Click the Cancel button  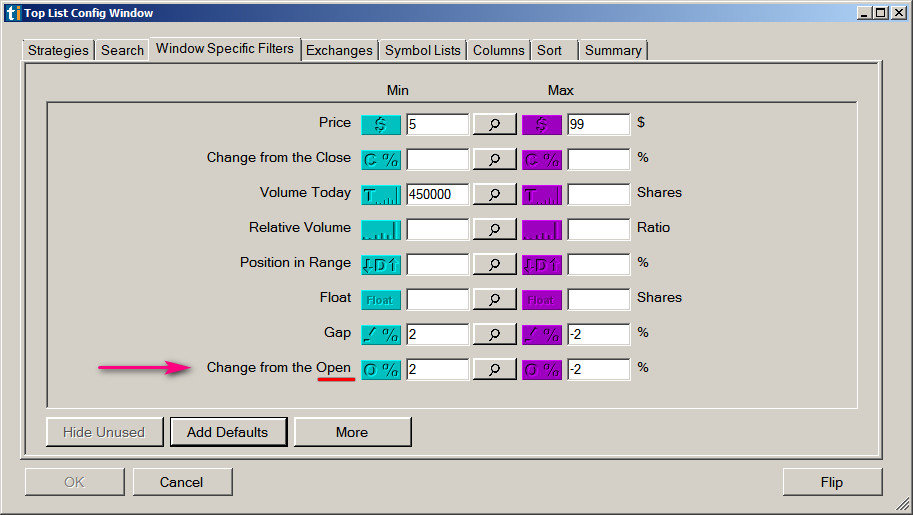pos(182,482)
